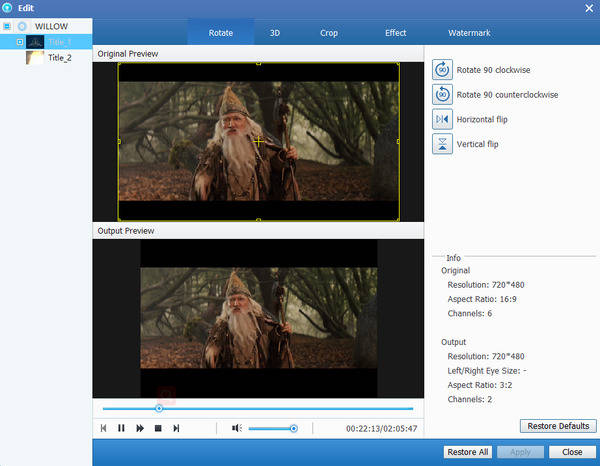Click the WILLOW disc icon

[x=22, y=26]
